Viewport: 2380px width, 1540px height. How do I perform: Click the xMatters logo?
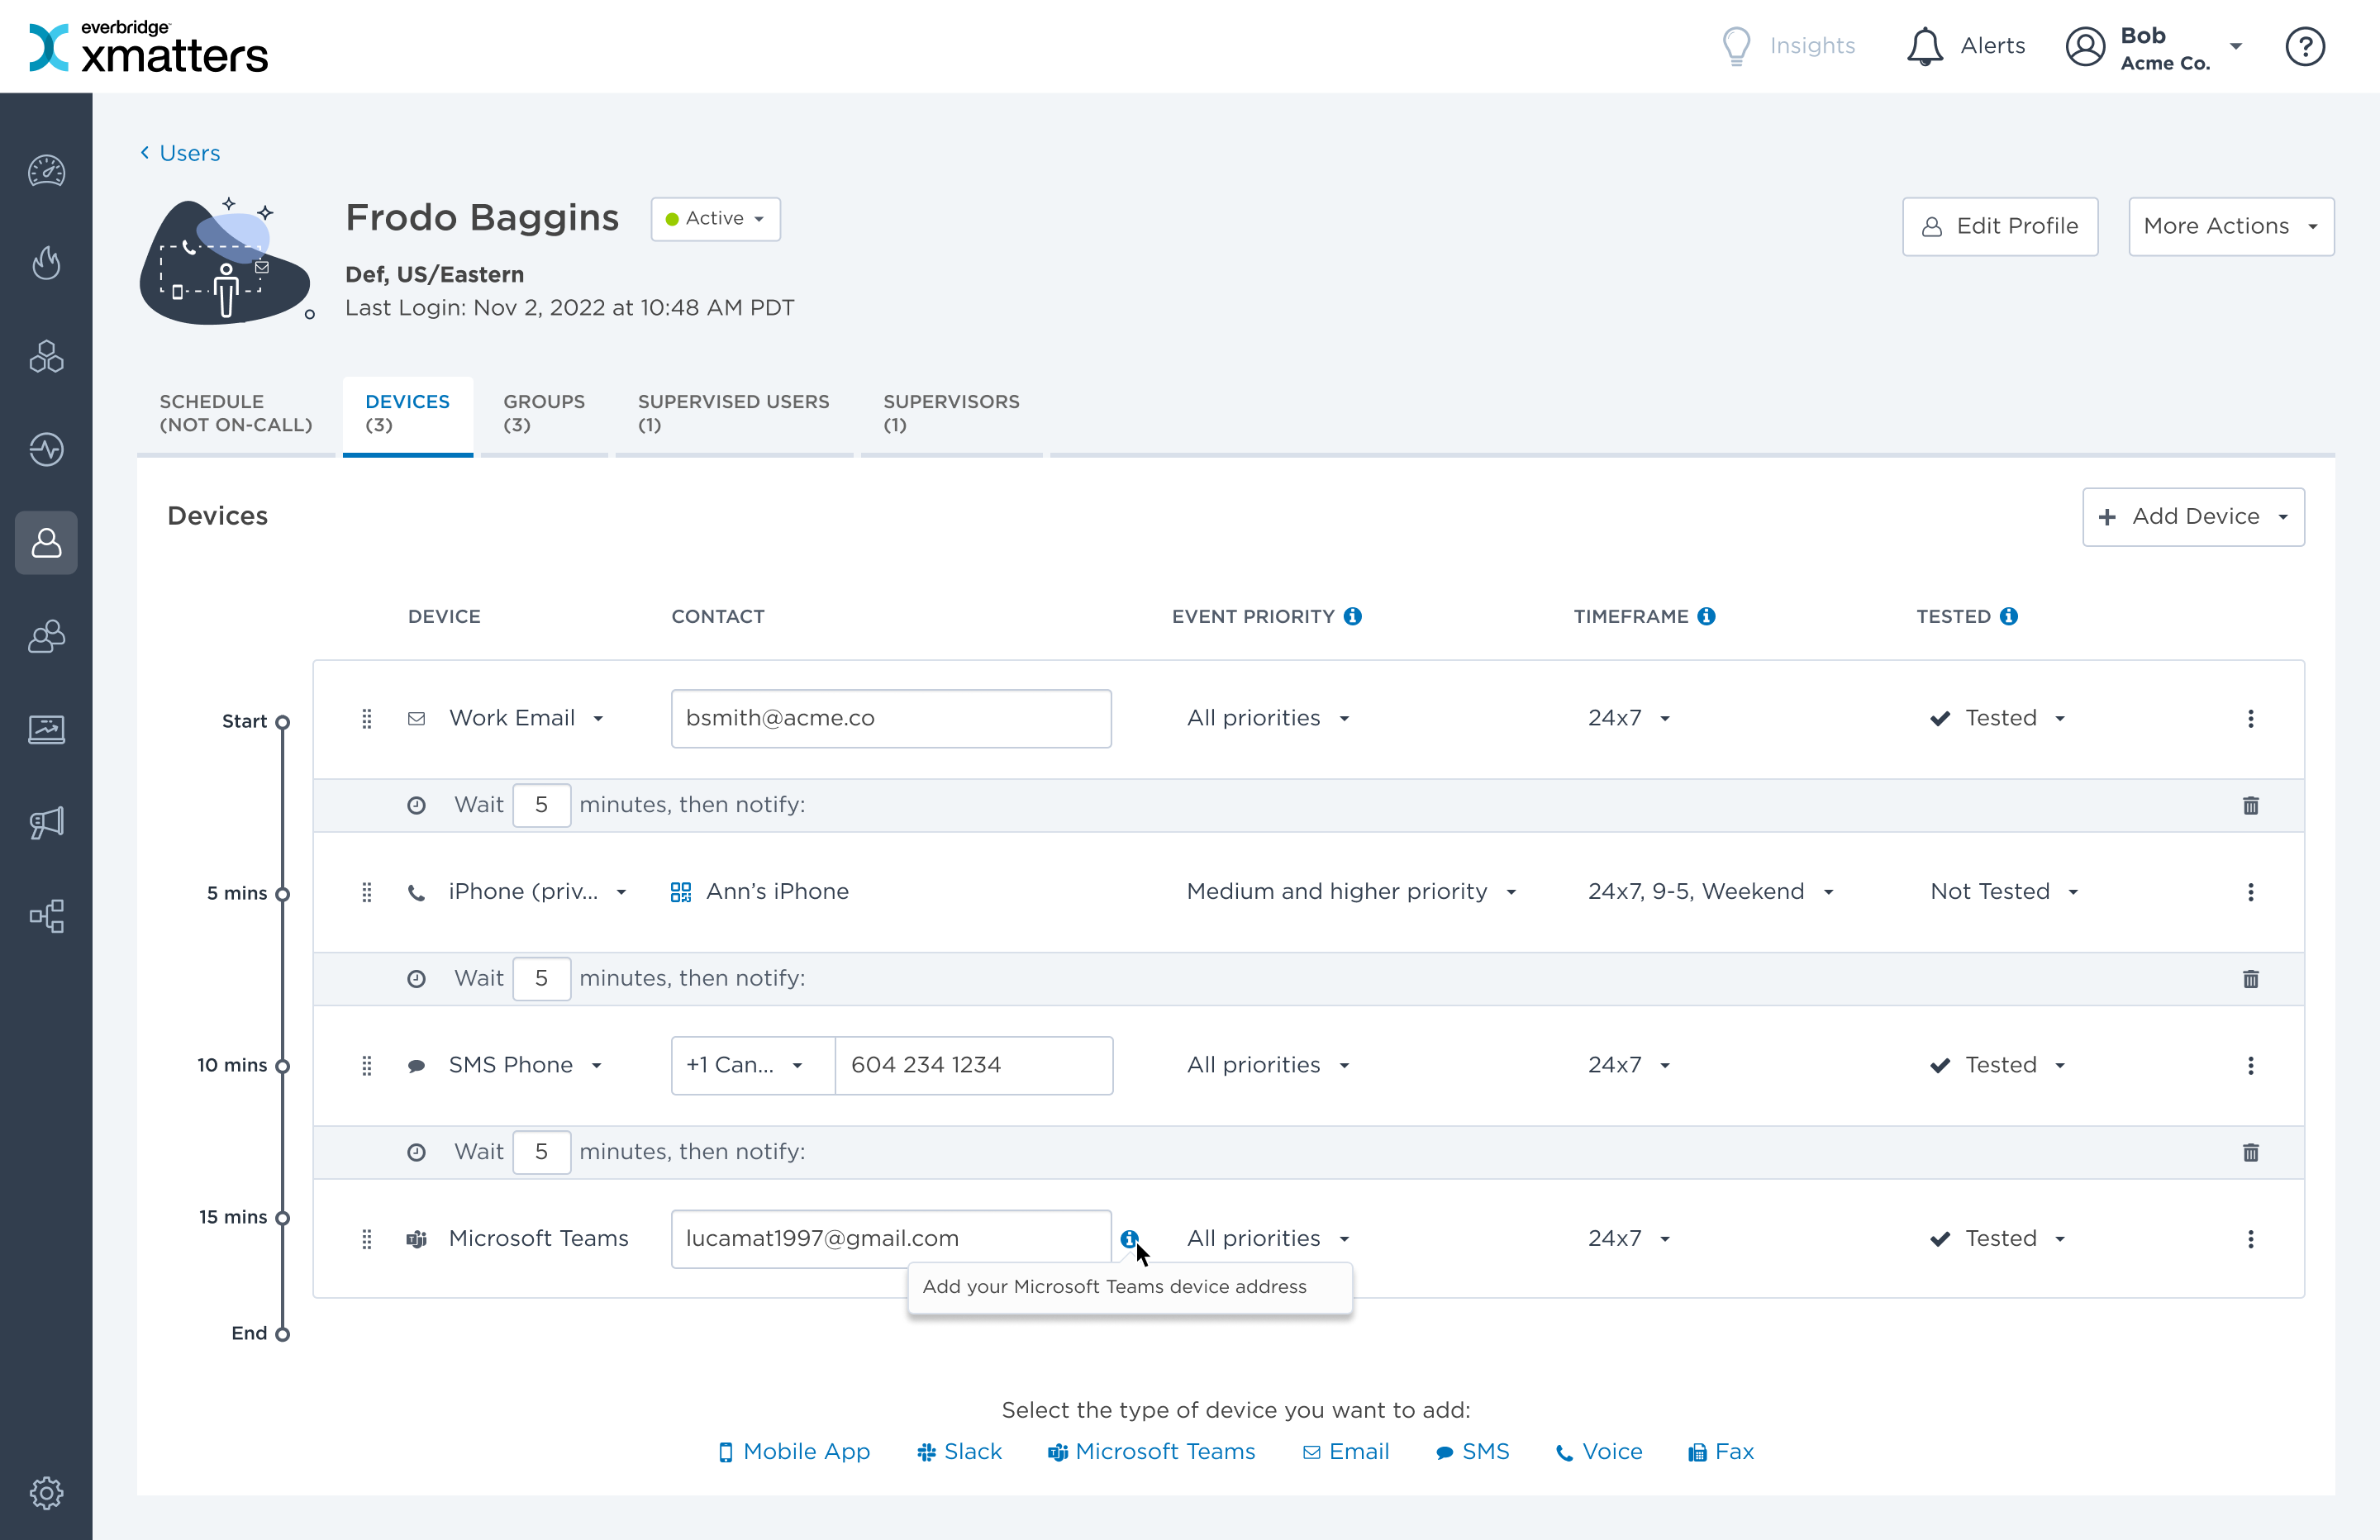[x=149, y=46]
